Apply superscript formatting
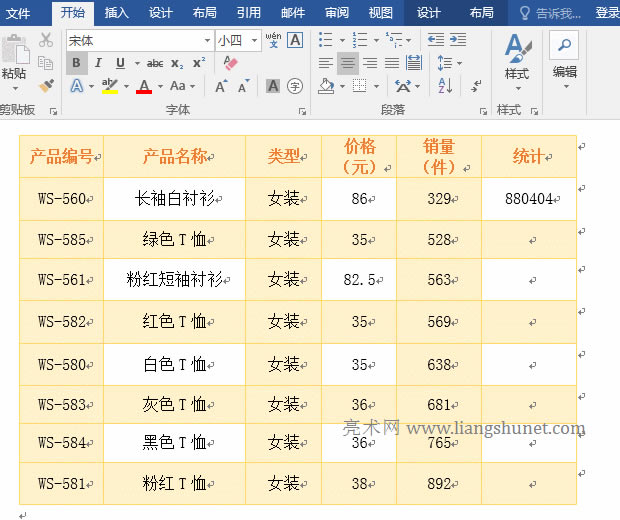This screenshot has height=520, width=620. click(199, 63)
